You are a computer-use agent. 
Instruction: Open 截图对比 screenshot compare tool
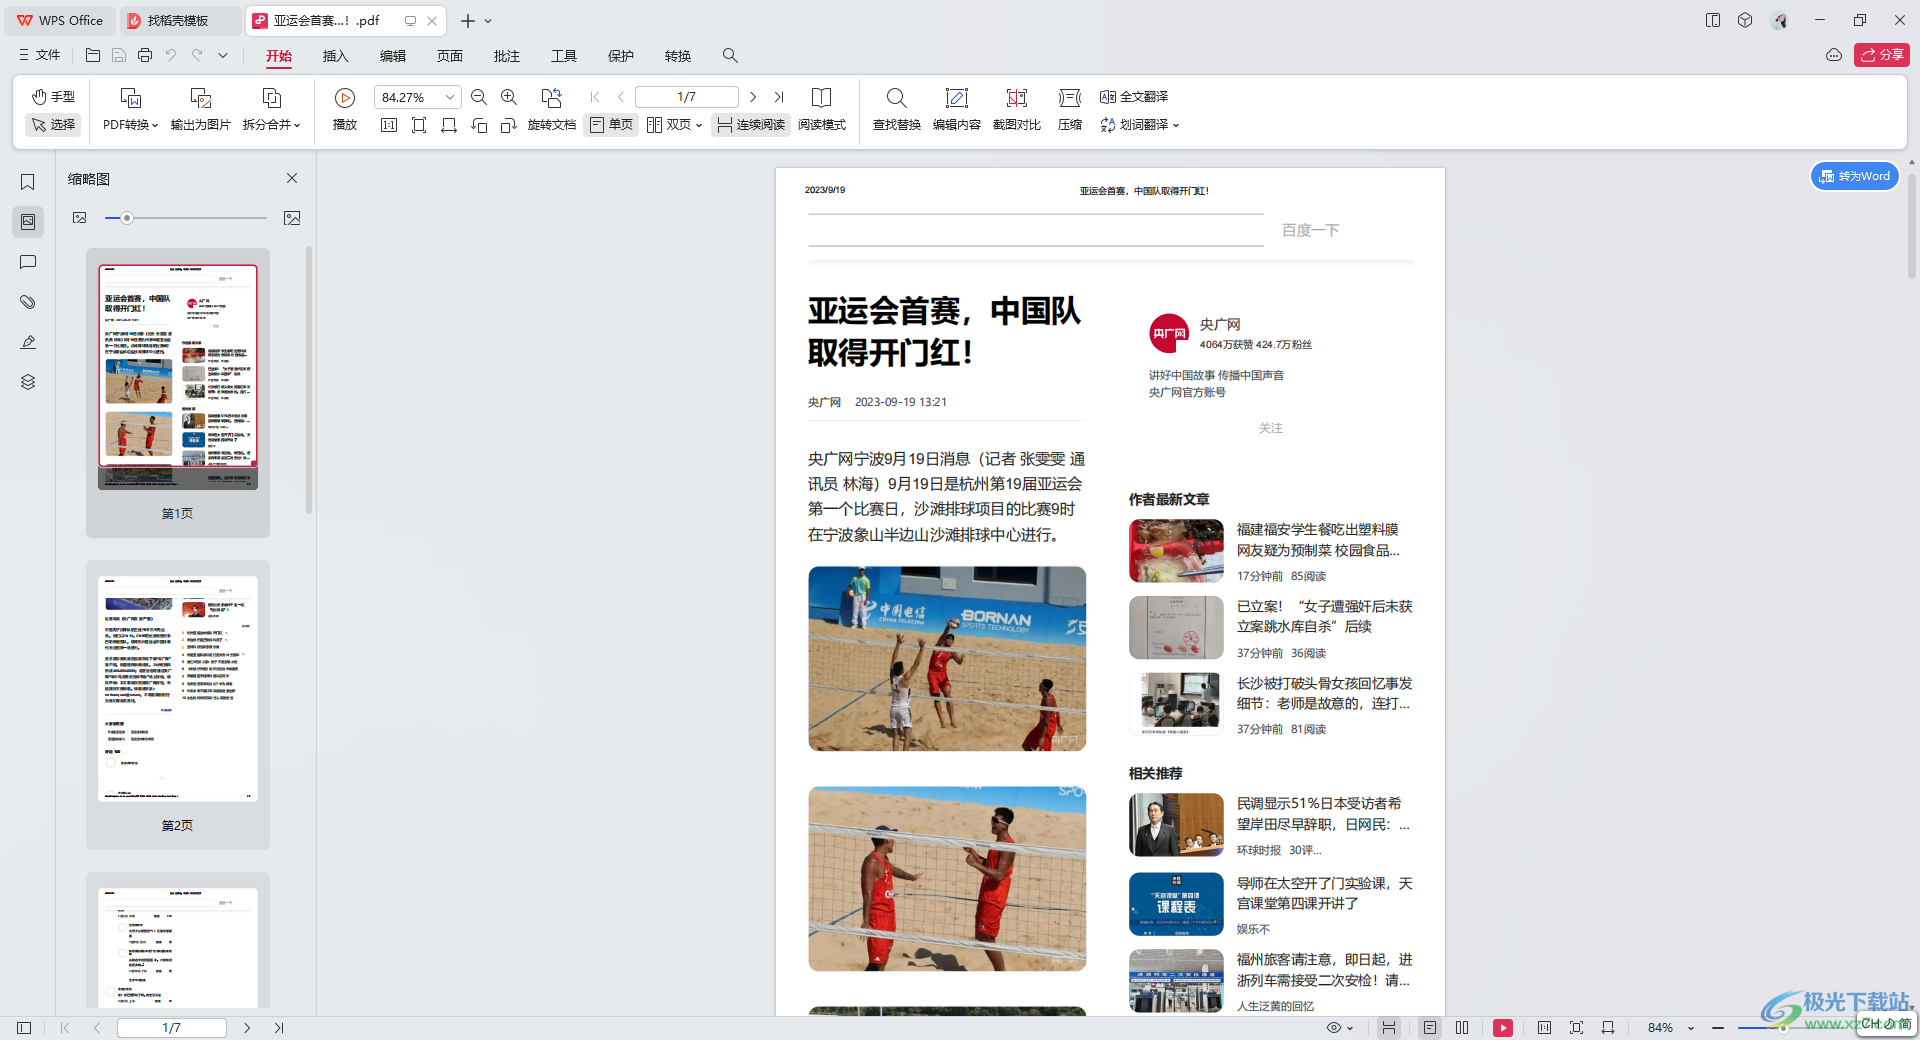tap(1017, 110)
